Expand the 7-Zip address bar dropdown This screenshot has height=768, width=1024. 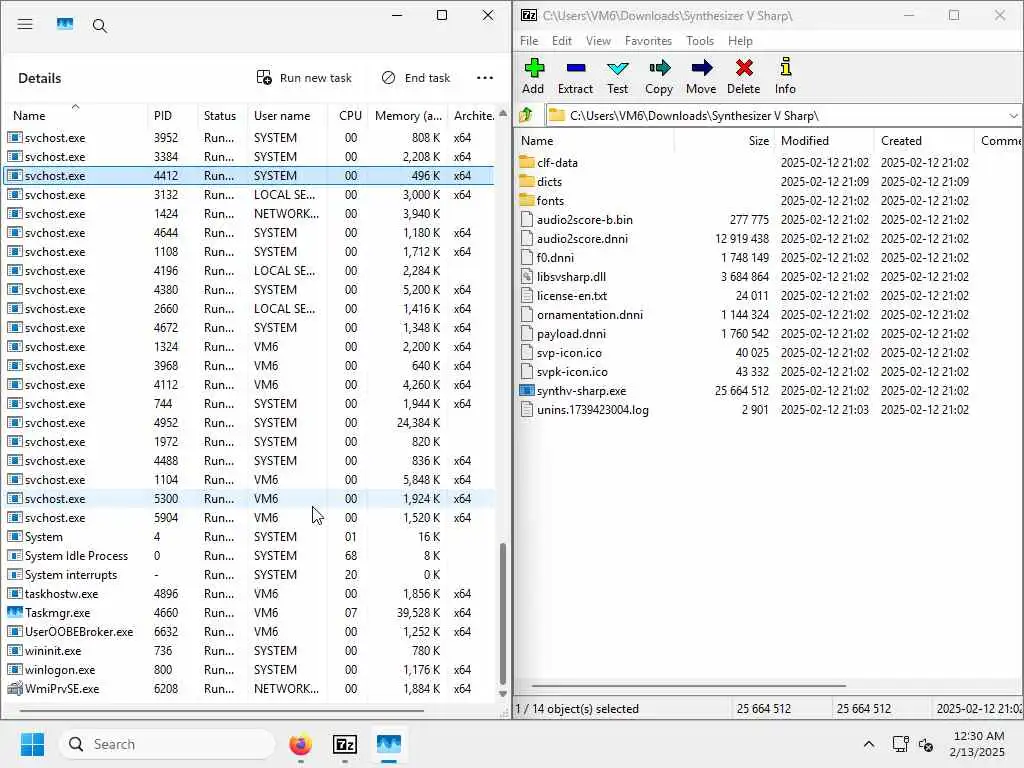point(1013,116)
